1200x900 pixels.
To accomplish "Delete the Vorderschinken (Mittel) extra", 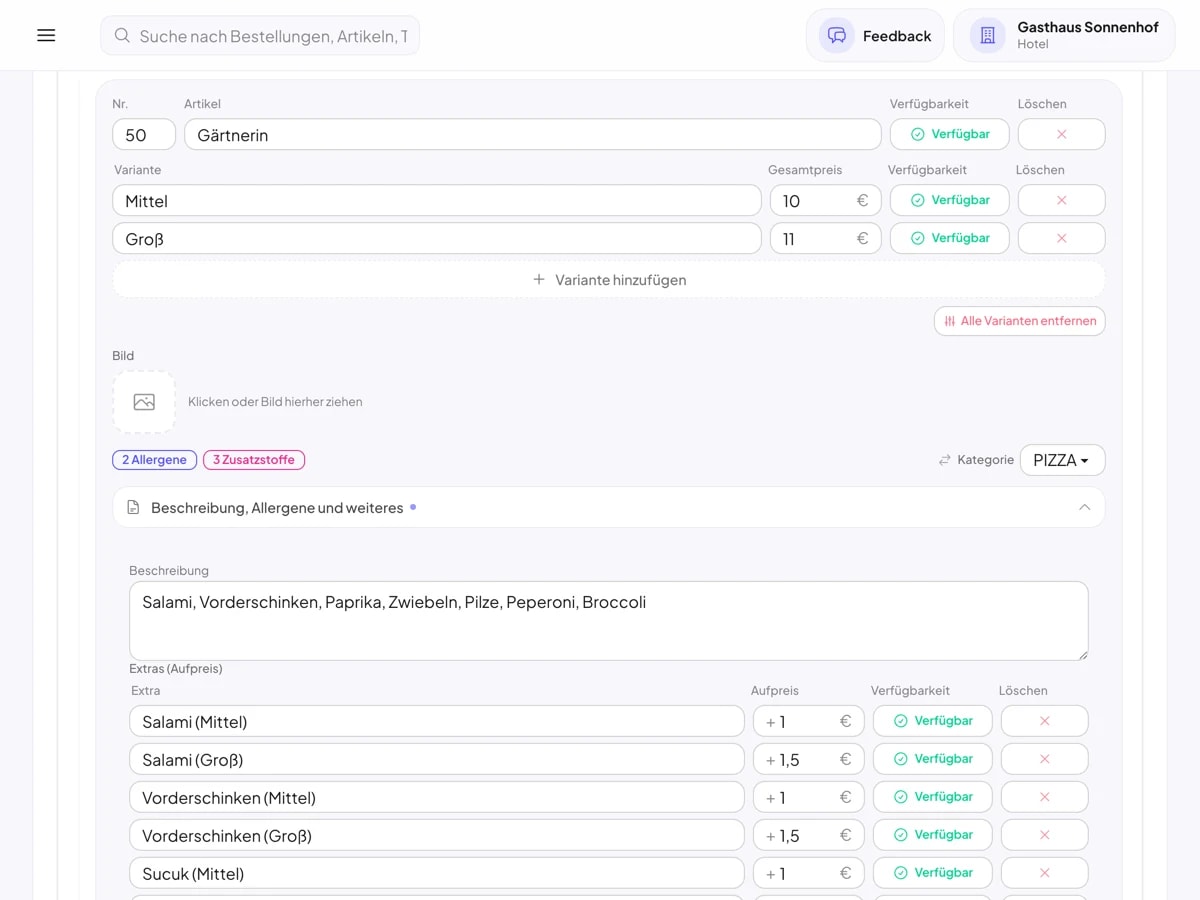I will point(1044,797).
